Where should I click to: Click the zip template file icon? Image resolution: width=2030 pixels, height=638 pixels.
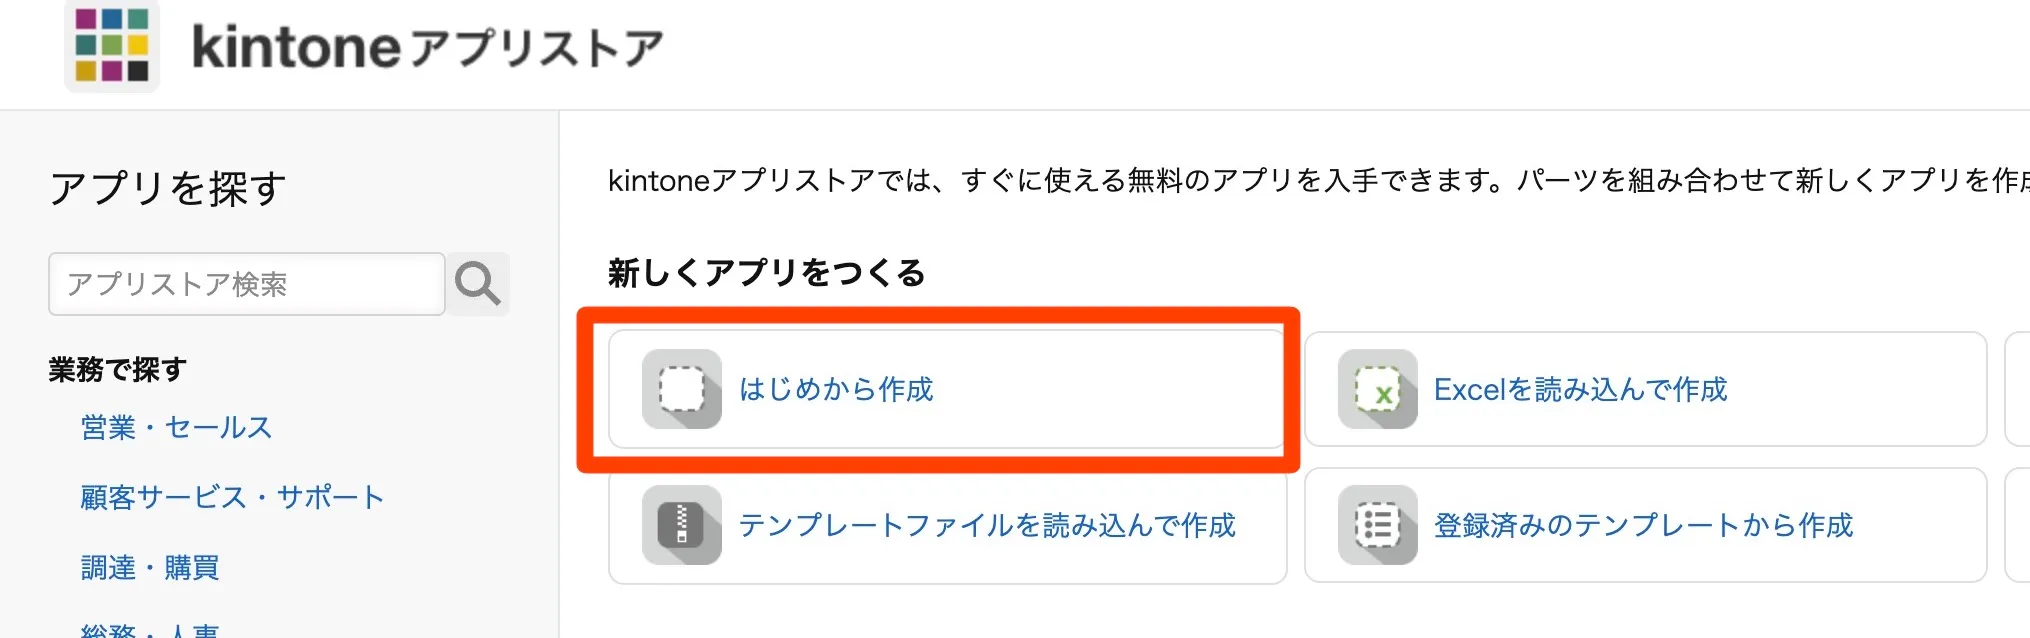[682, 525]
